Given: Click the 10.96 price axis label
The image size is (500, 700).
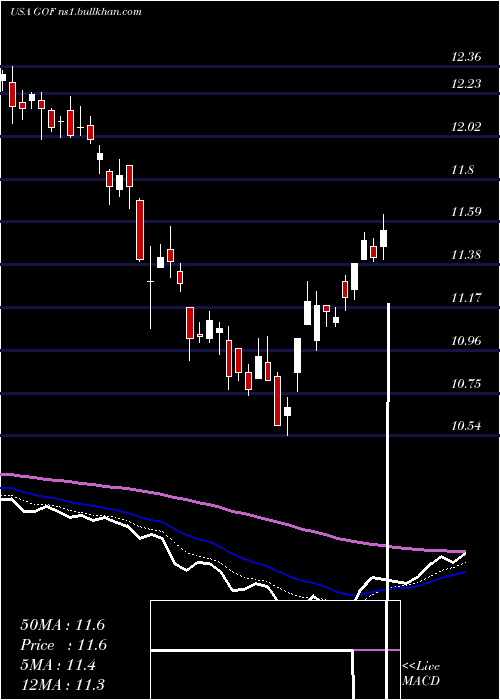Looking at the screenshot, I should tap(466, 341).
